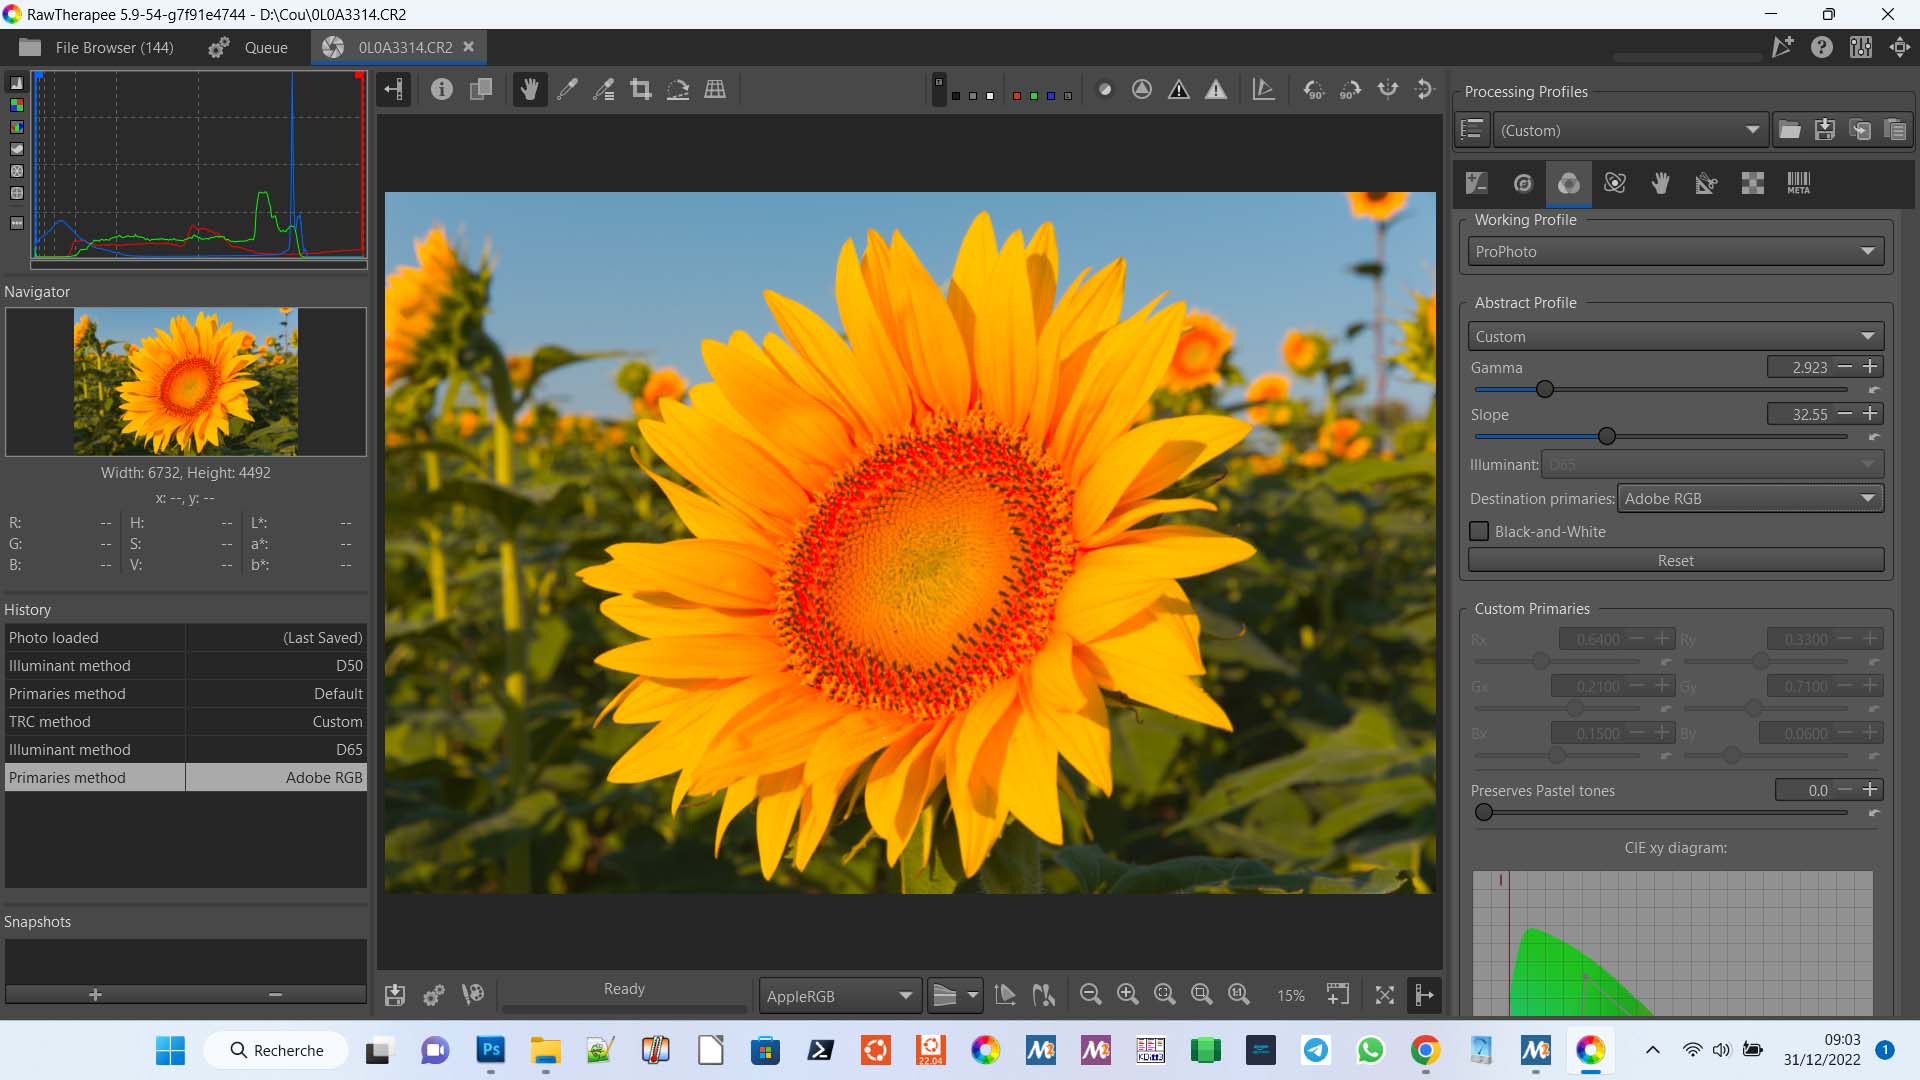The height and width of the screenshot is (1080, 1920).
Task: Open the Queue tab
Action: (x=248, y=47)
